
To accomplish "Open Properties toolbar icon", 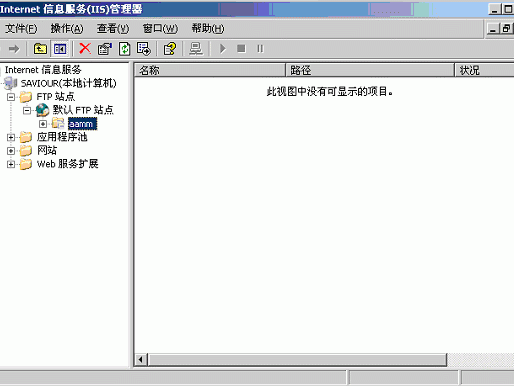I will point(105,49).
